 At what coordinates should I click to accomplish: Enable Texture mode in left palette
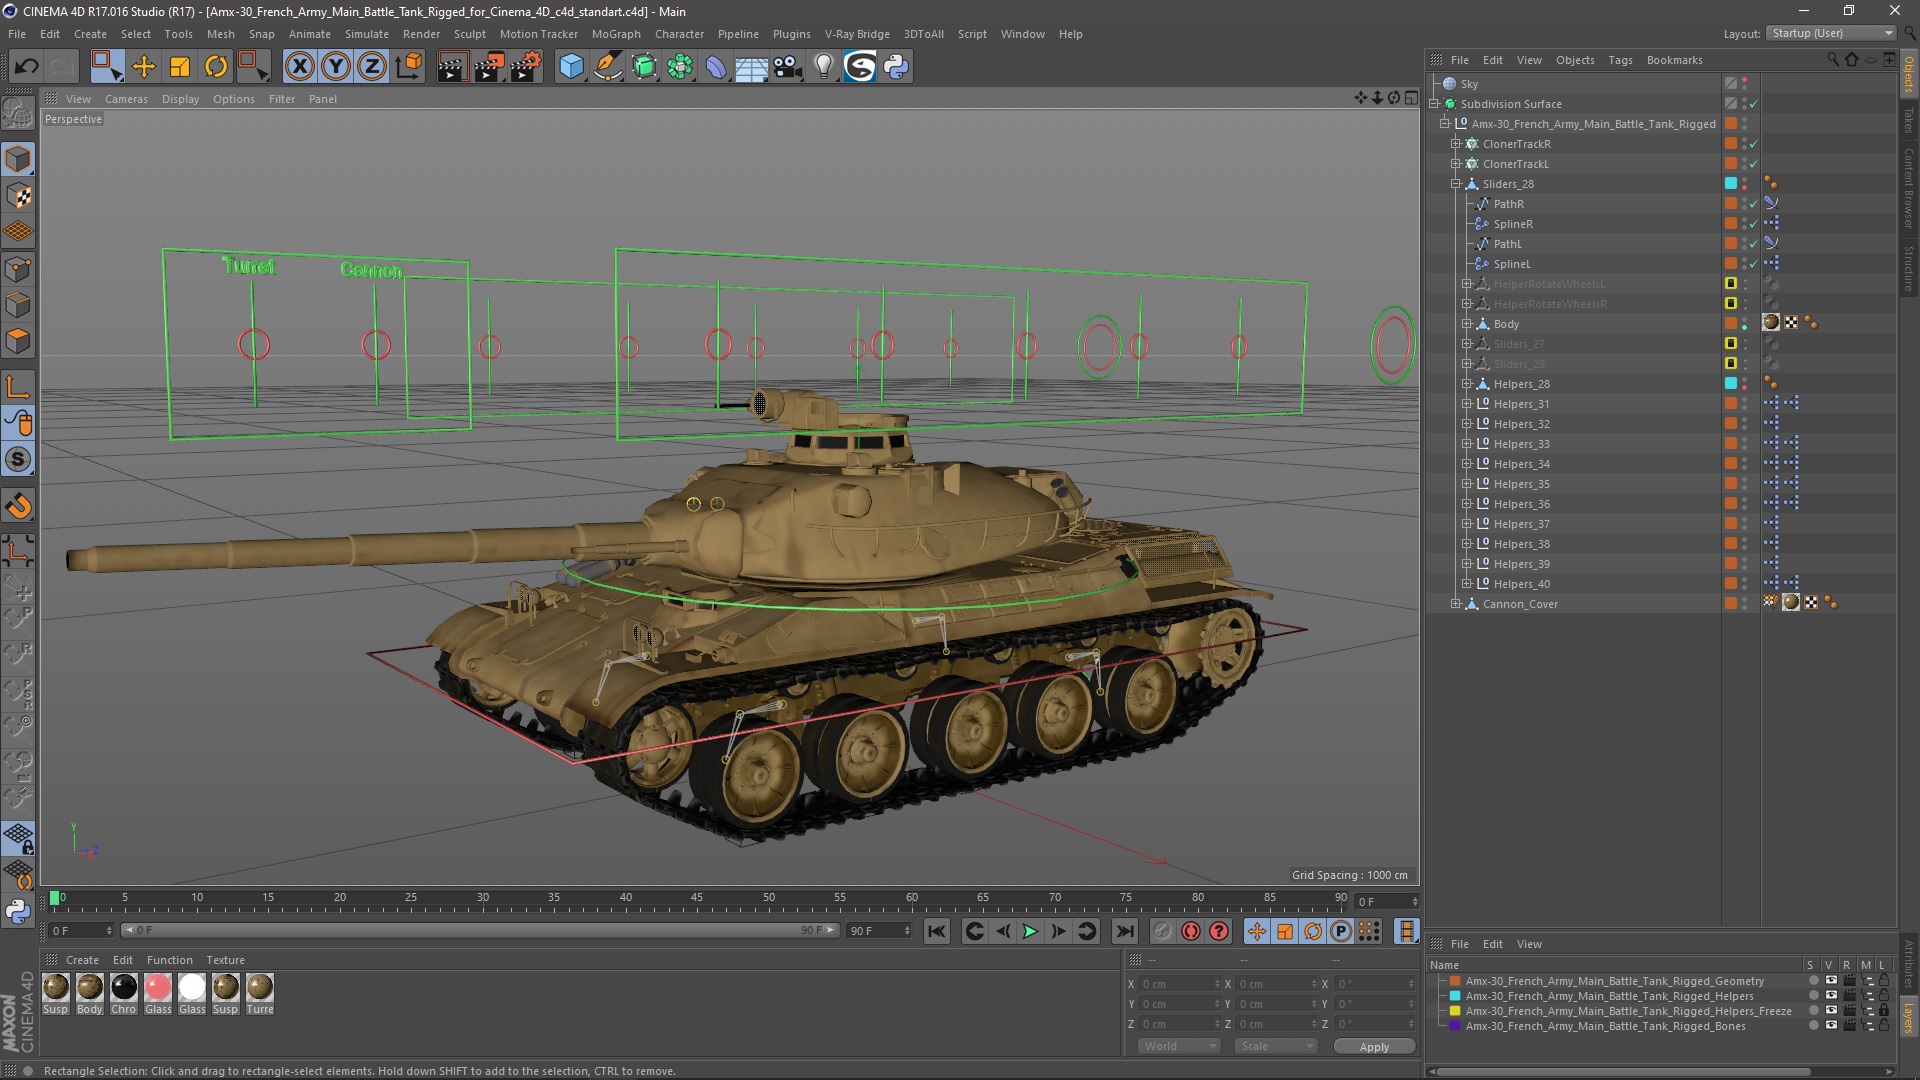[18, 196]
